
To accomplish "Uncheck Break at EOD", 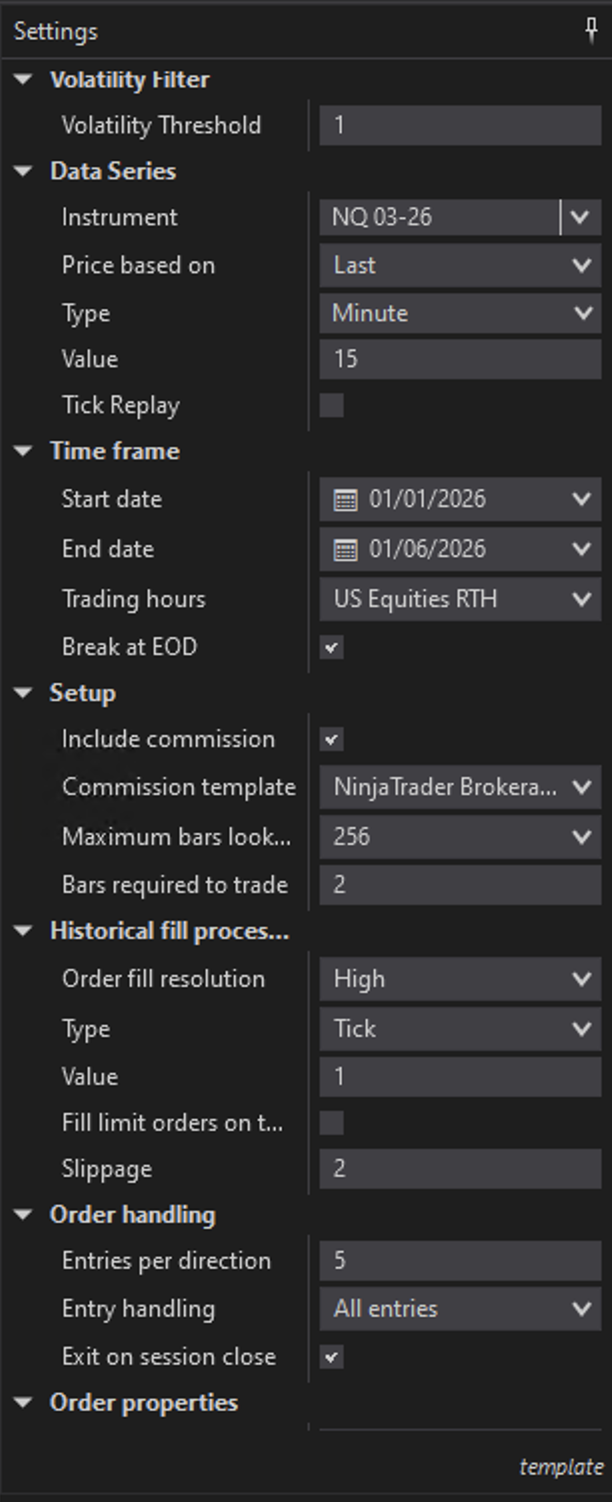I will 331,647.
